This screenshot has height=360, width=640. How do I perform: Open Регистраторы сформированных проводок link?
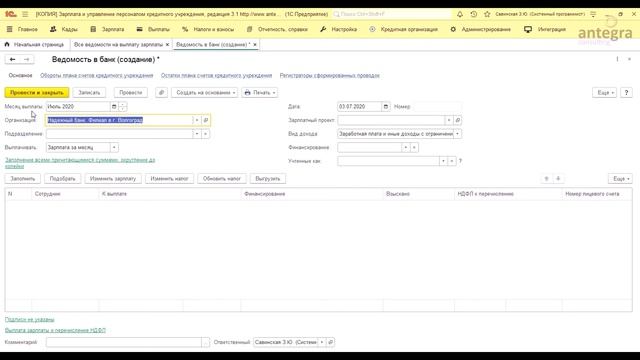(329, 76)
